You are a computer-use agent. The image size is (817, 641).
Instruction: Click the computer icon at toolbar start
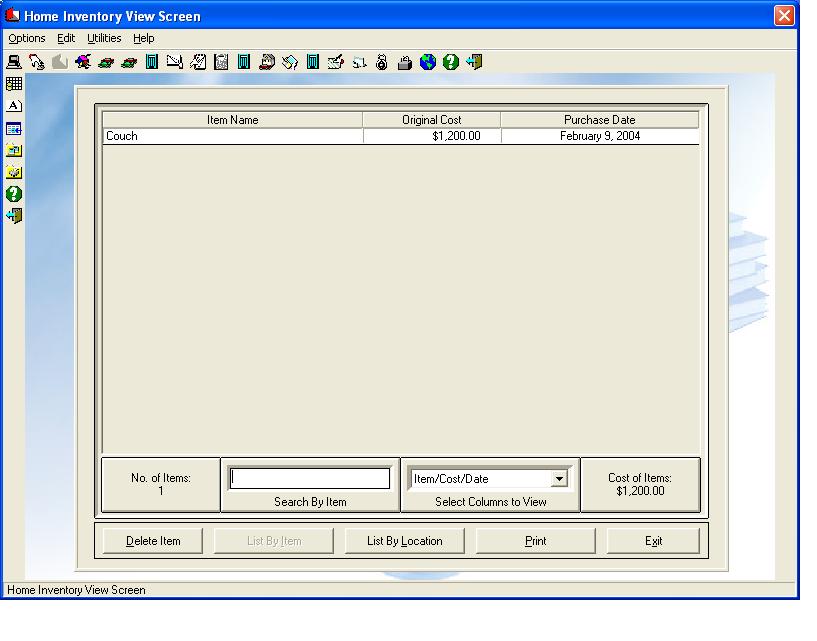14,62
